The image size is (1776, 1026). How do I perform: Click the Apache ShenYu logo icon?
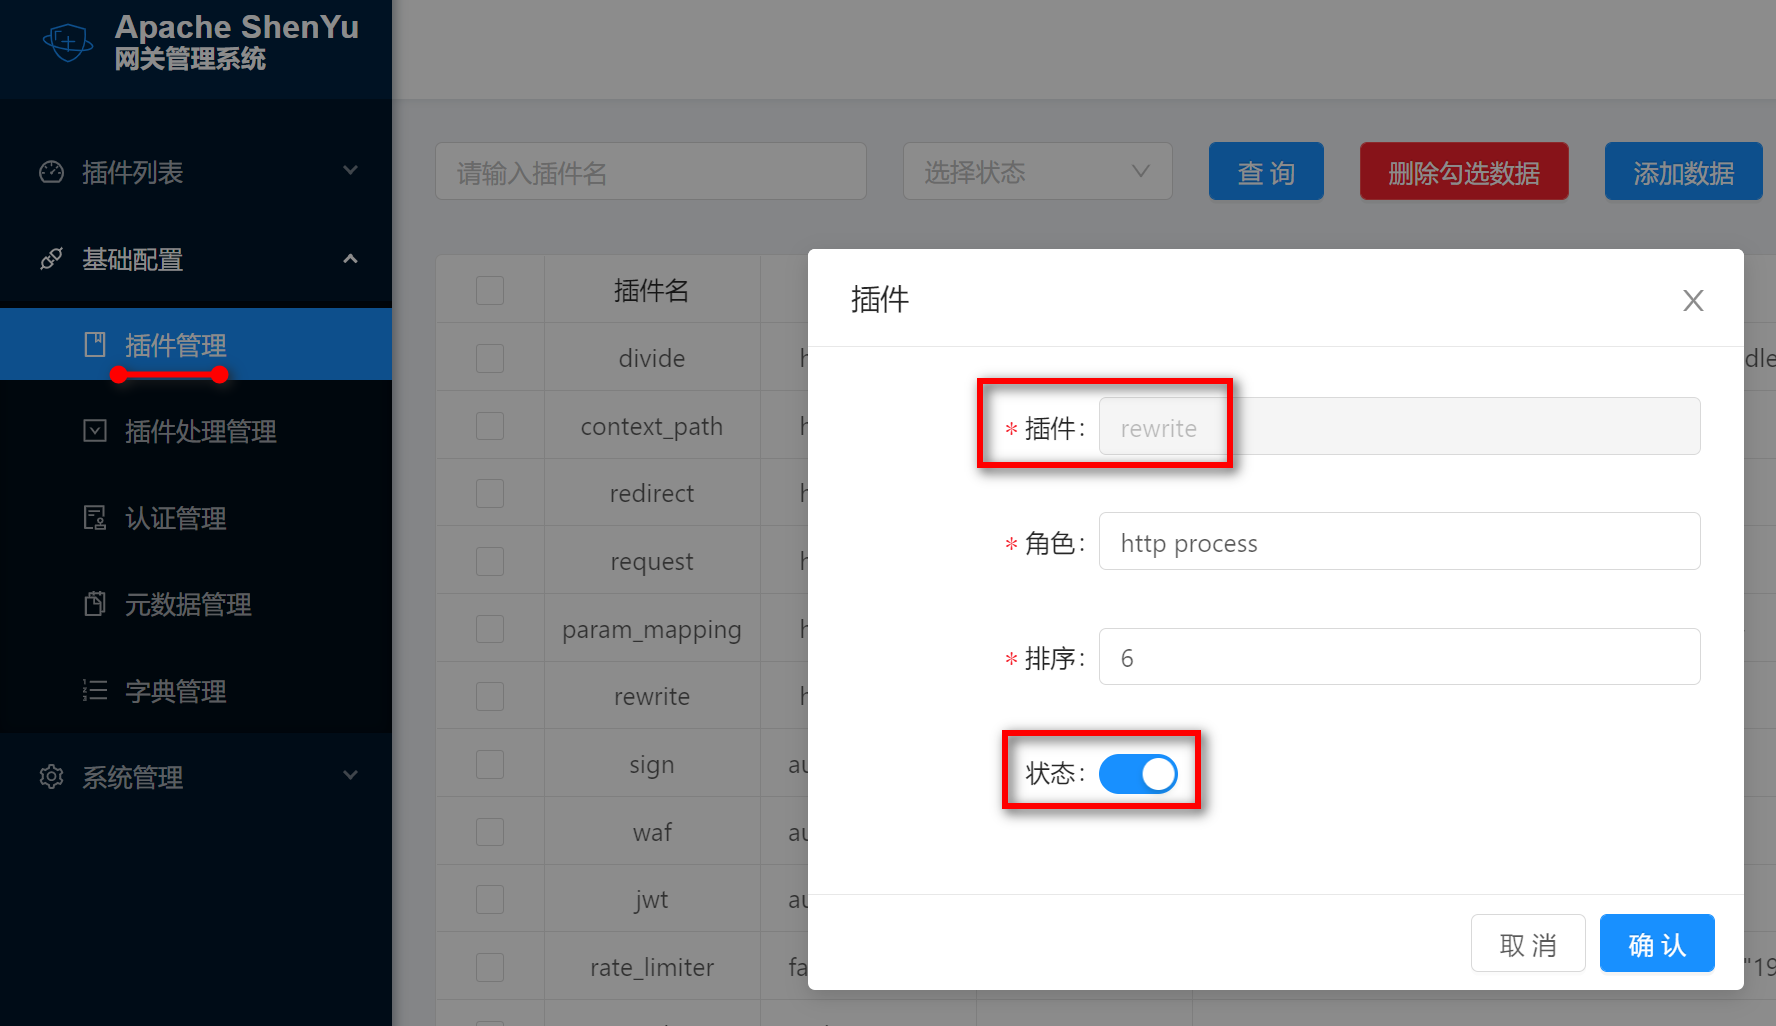click(68, 42)
